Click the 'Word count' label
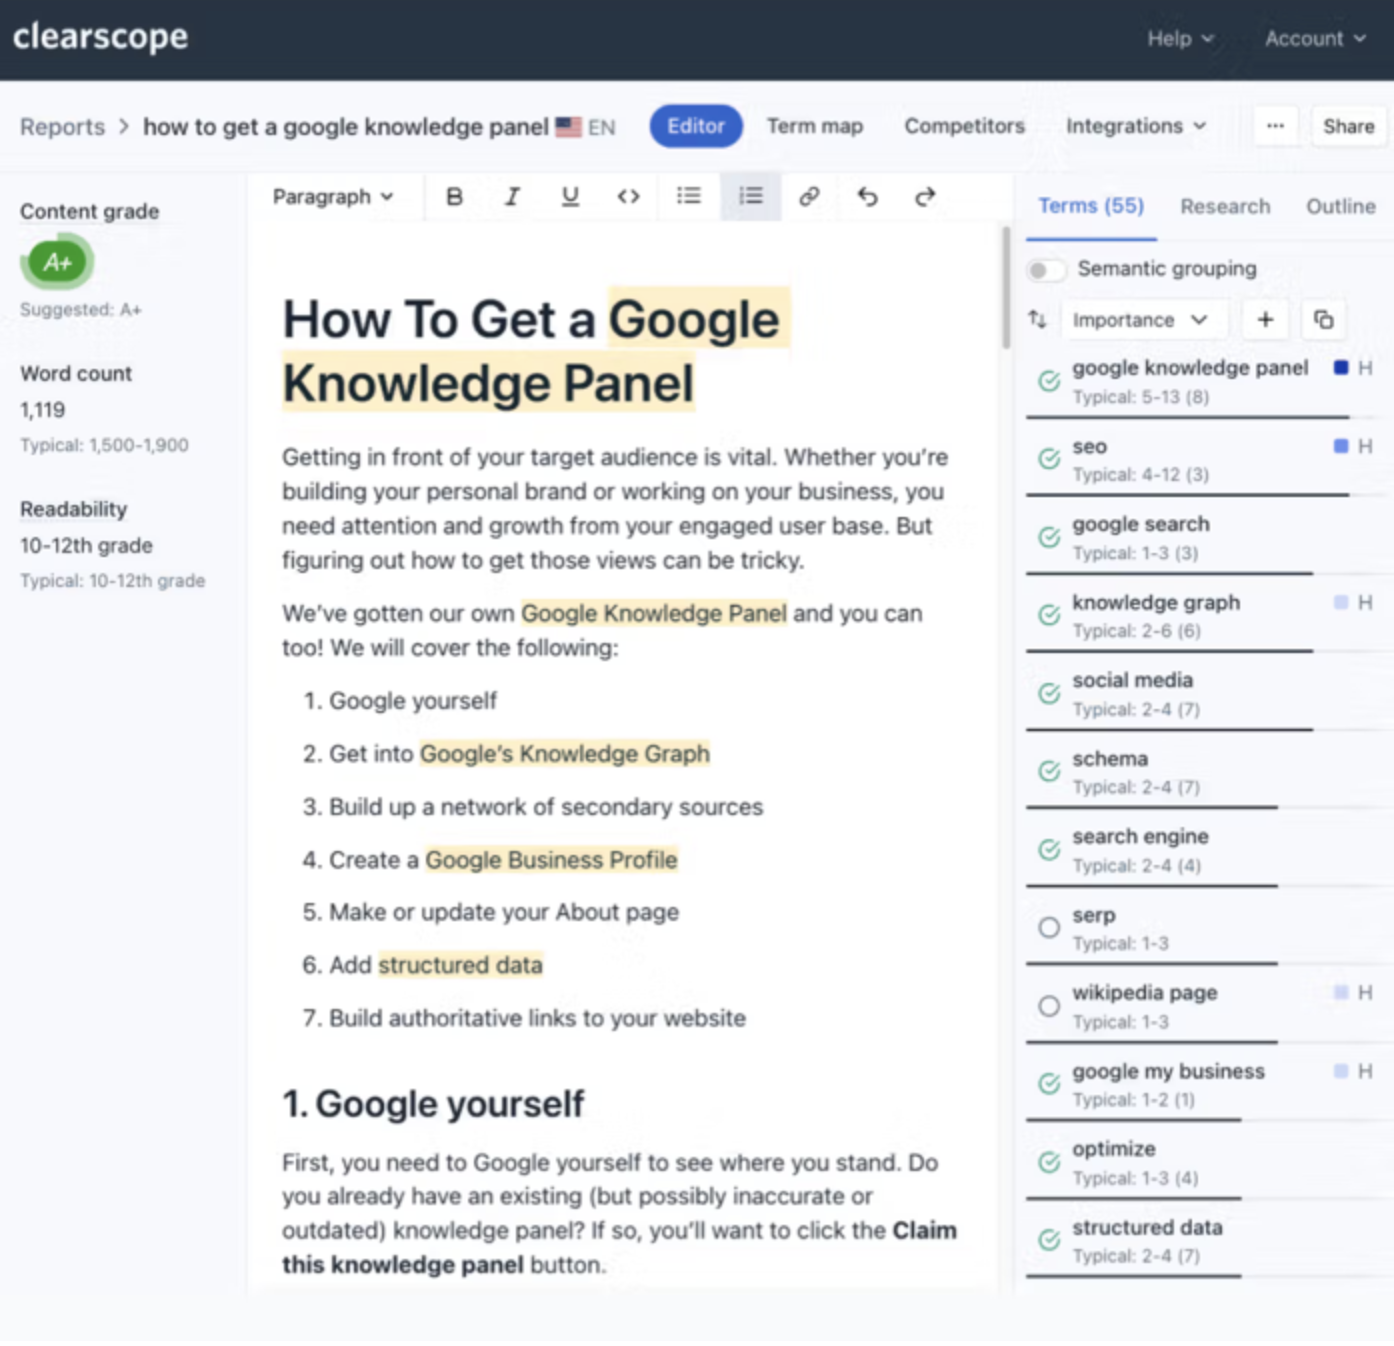Screen dimensions: 1394x1346 (76, 373)
